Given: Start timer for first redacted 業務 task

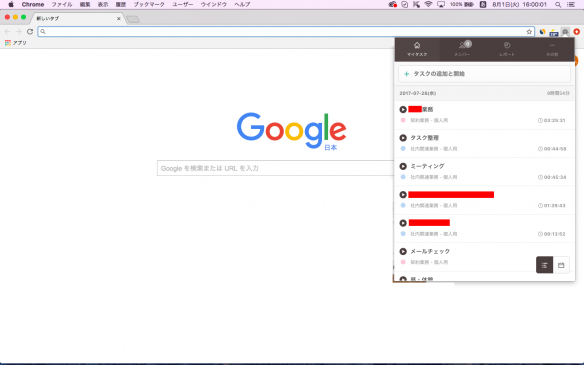Looking at the screenshot, I should coord(403,110).
